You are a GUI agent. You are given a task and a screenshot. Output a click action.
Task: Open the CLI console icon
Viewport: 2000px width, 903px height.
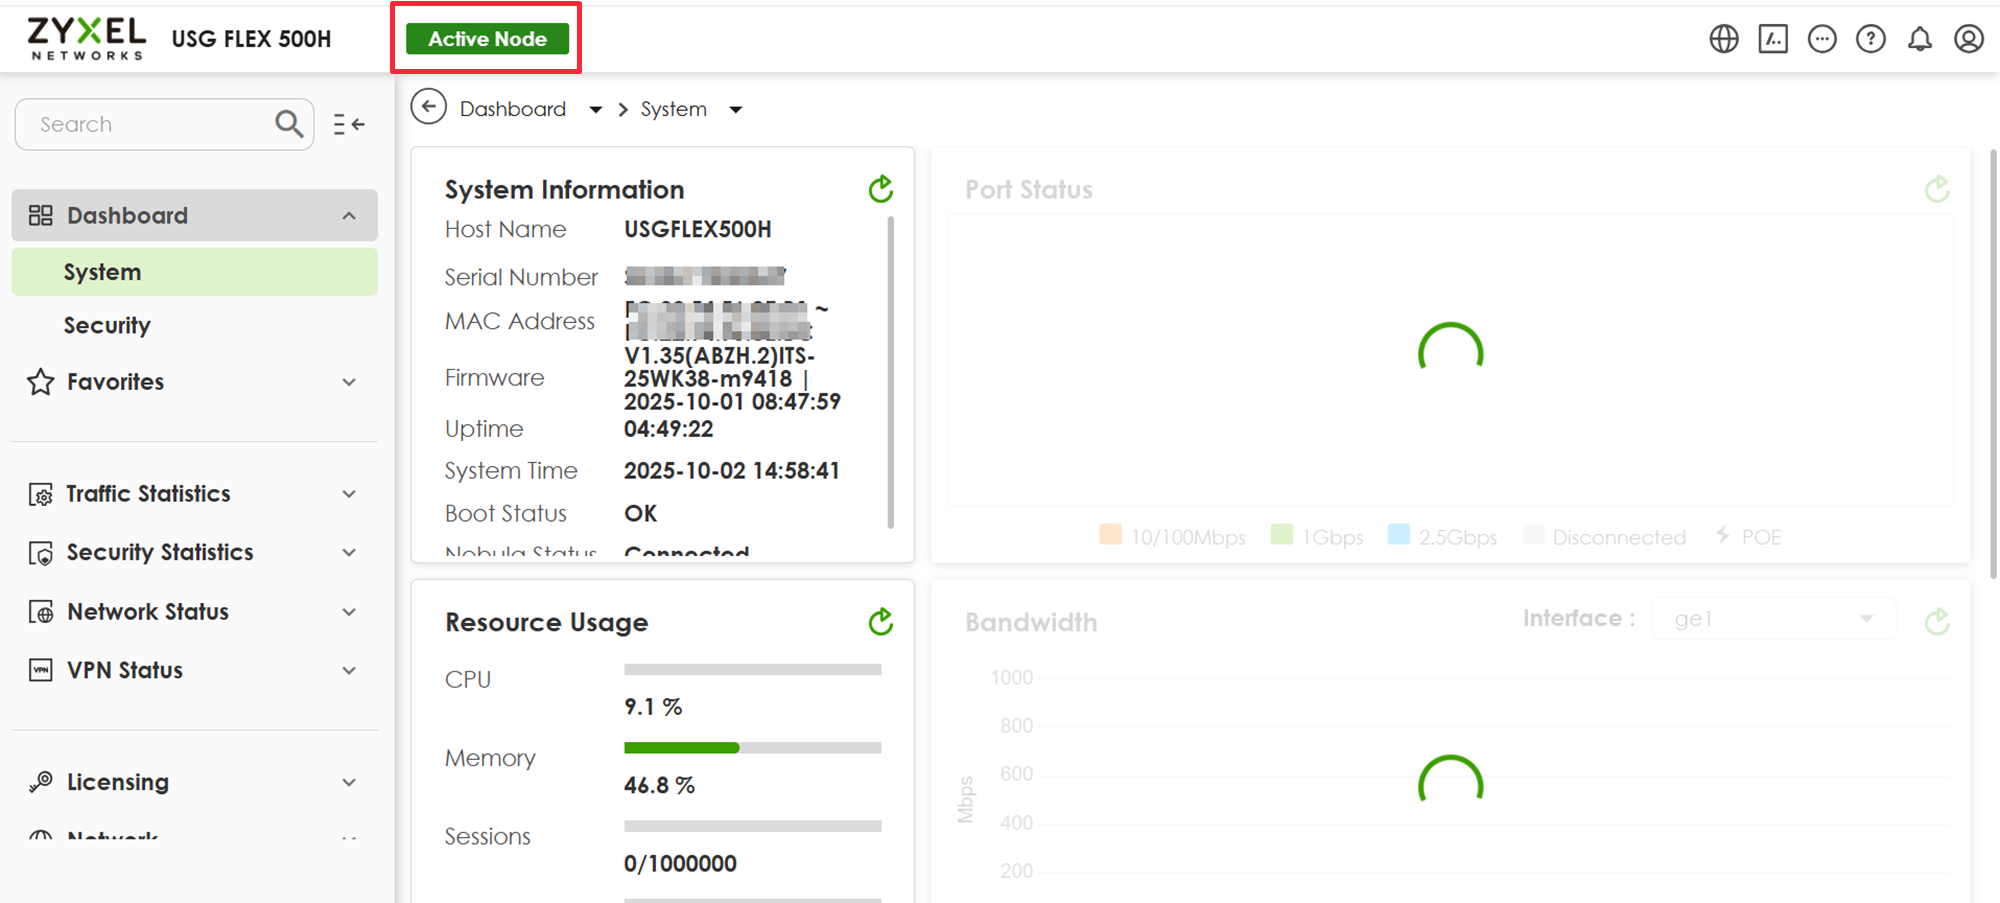(x=1773, y=39)
